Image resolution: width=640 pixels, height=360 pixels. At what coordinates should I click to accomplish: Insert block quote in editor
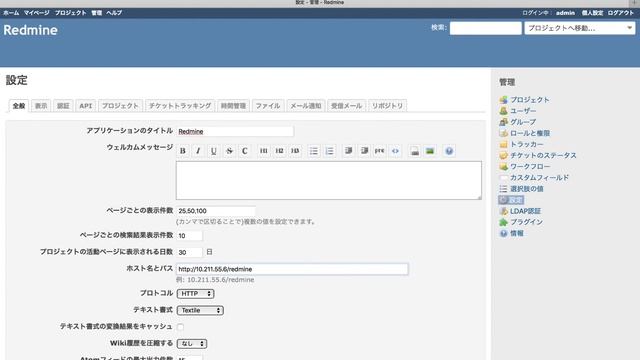pyautogui.click(x=349, y=151)
